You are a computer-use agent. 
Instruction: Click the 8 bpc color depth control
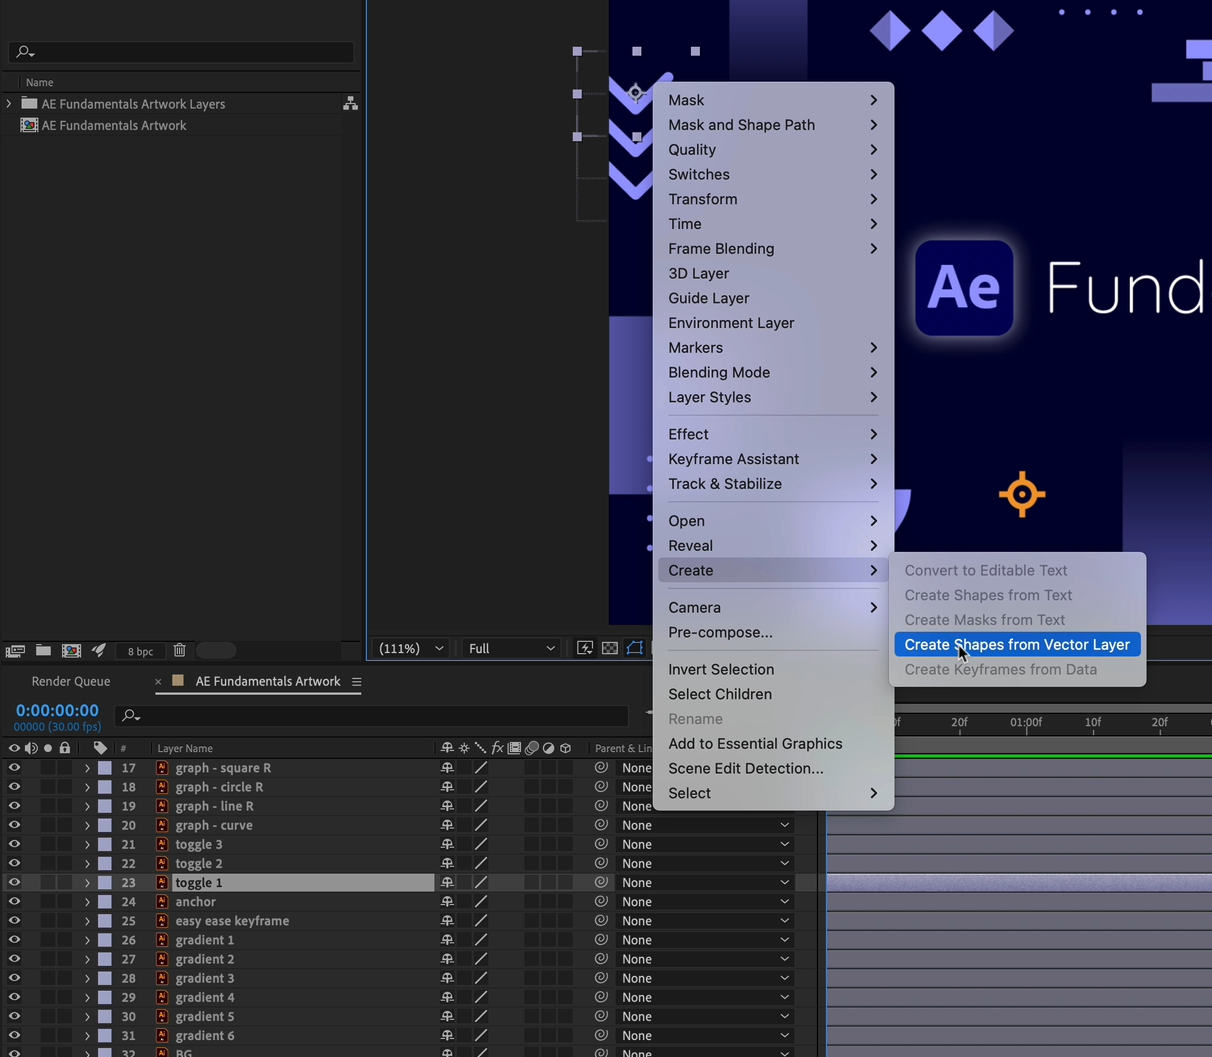coord(139,650)
